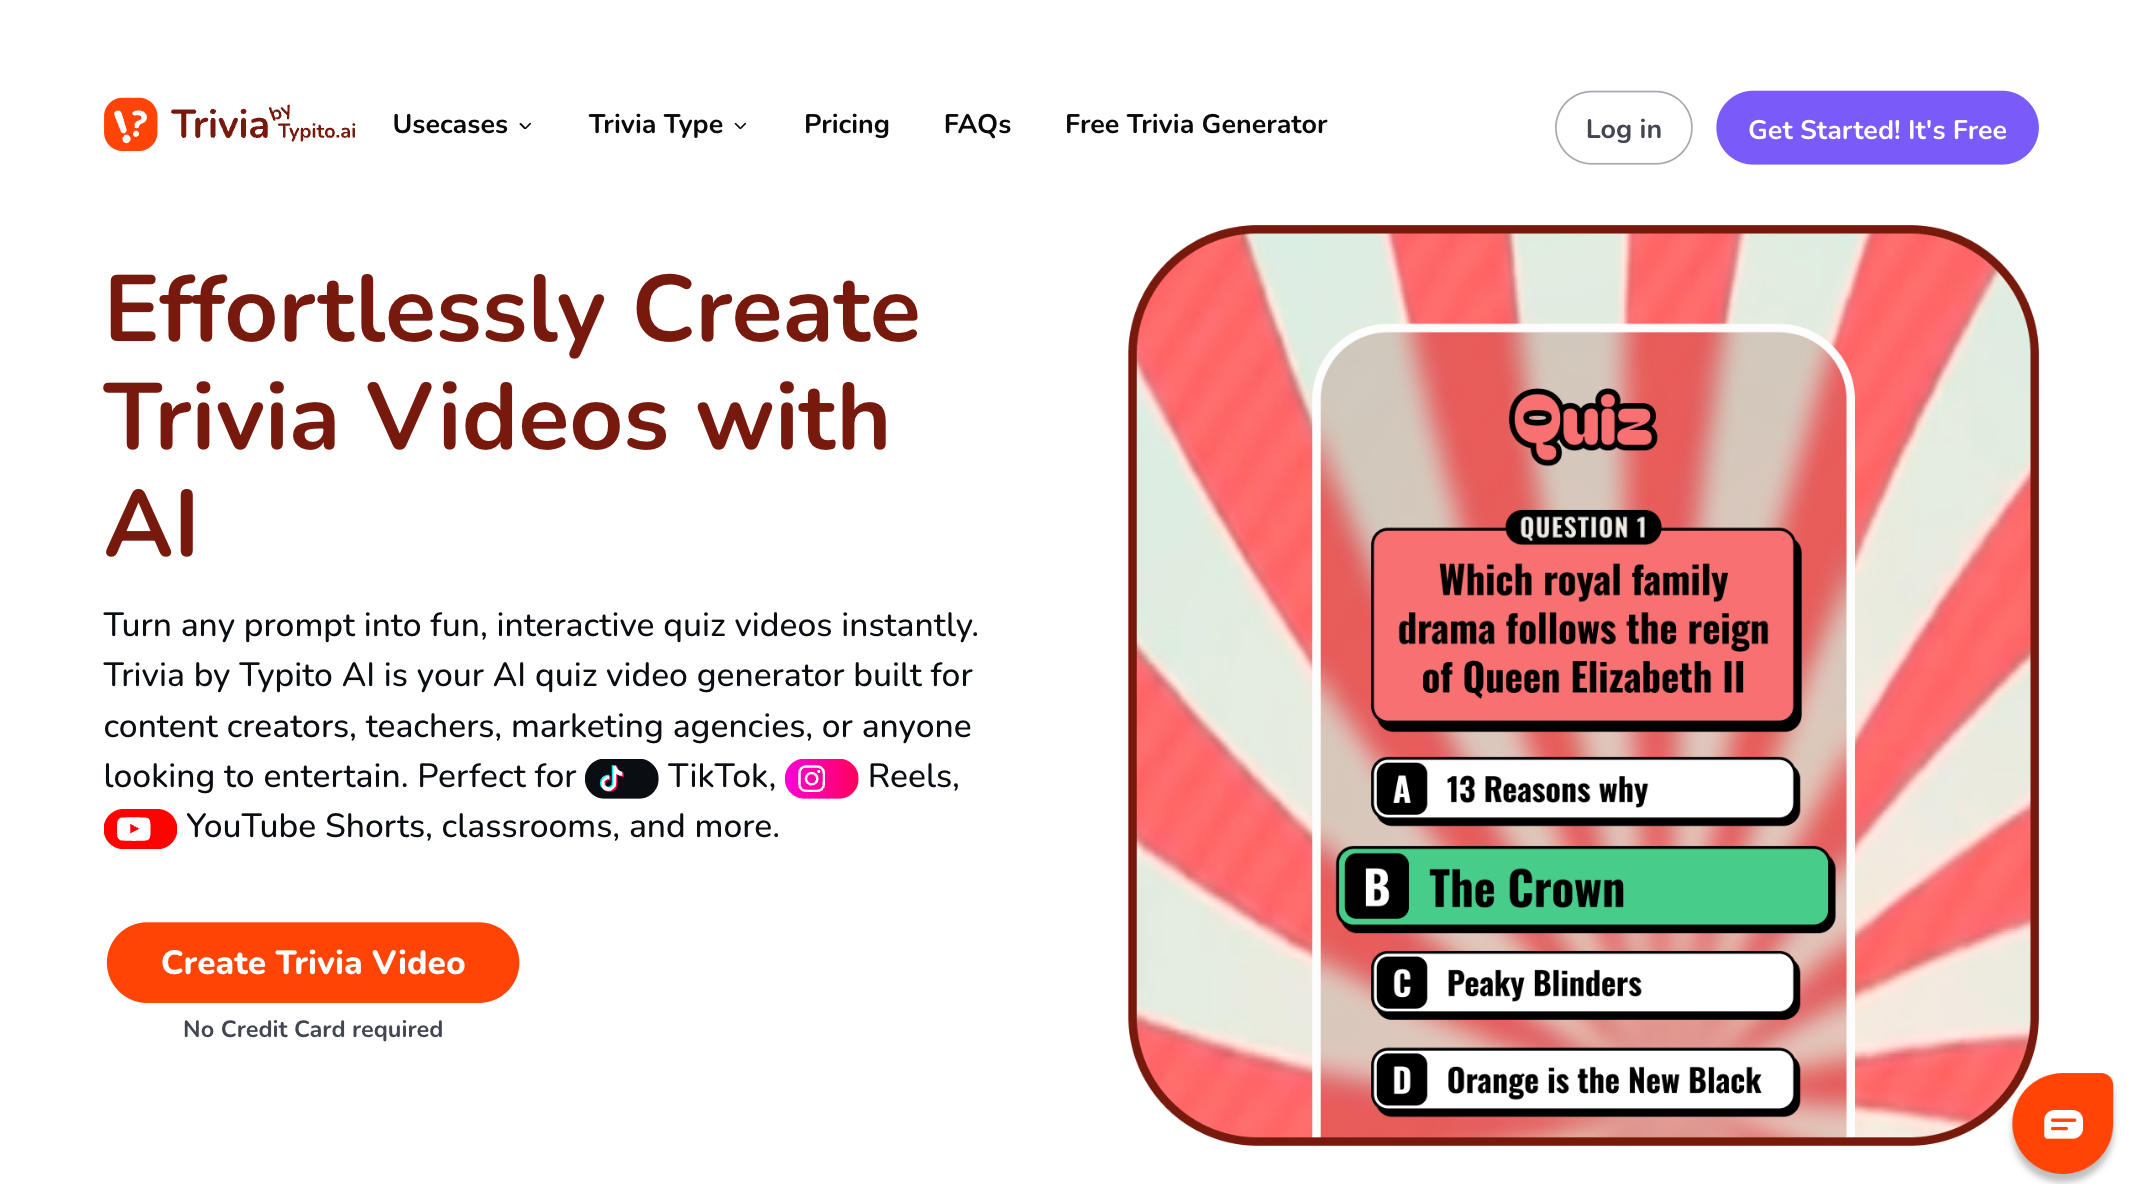Click the Log in button
2138x1204 pixels.
[x=1623, y=128]
